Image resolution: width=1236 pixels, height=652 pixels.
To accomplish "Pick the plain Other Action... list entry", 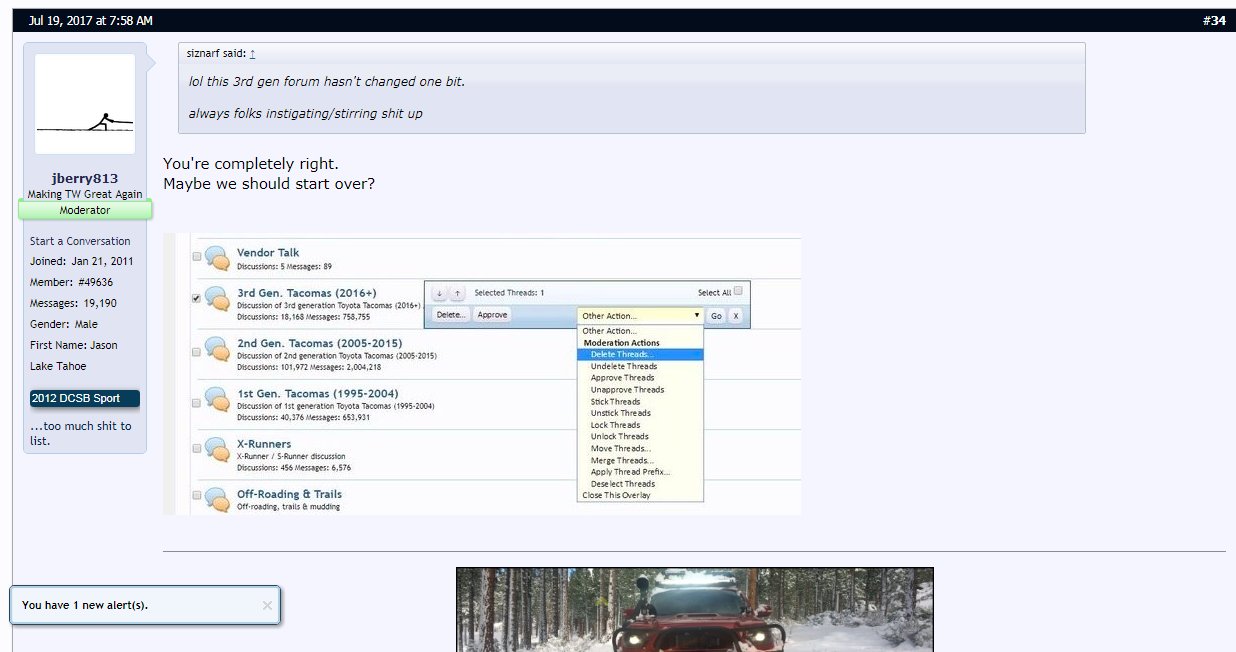I will [609, 331].
